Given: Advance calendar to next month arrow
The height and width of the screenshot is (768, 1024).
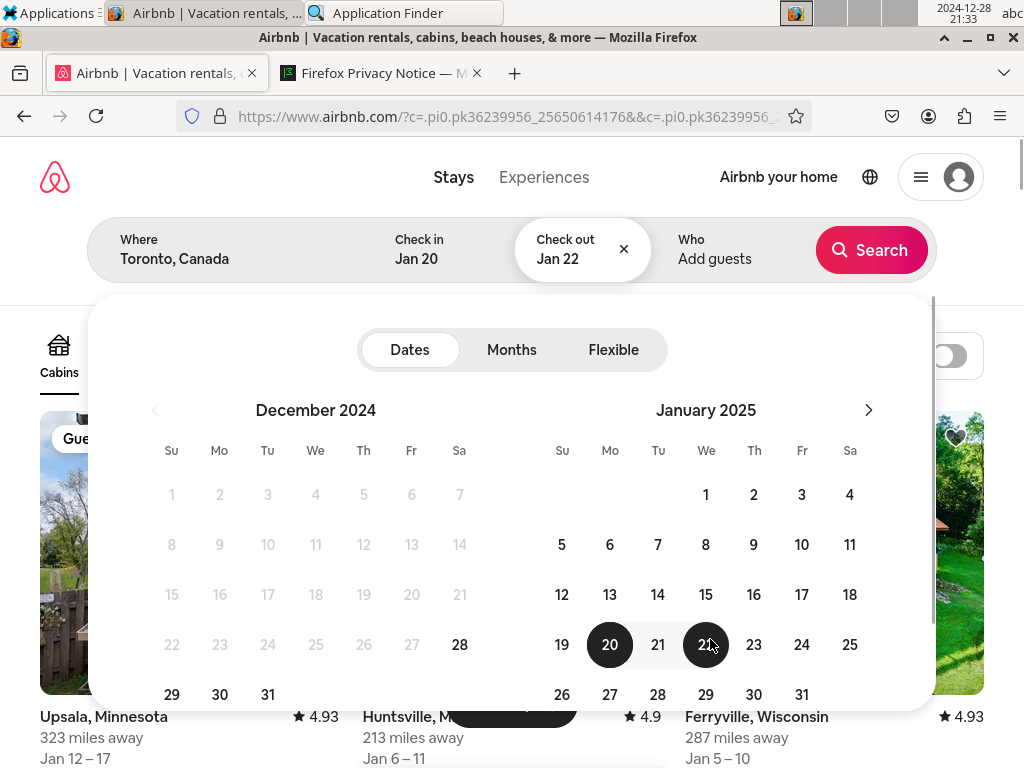Looking at the screenshot, I should click(x=868, y=410).
